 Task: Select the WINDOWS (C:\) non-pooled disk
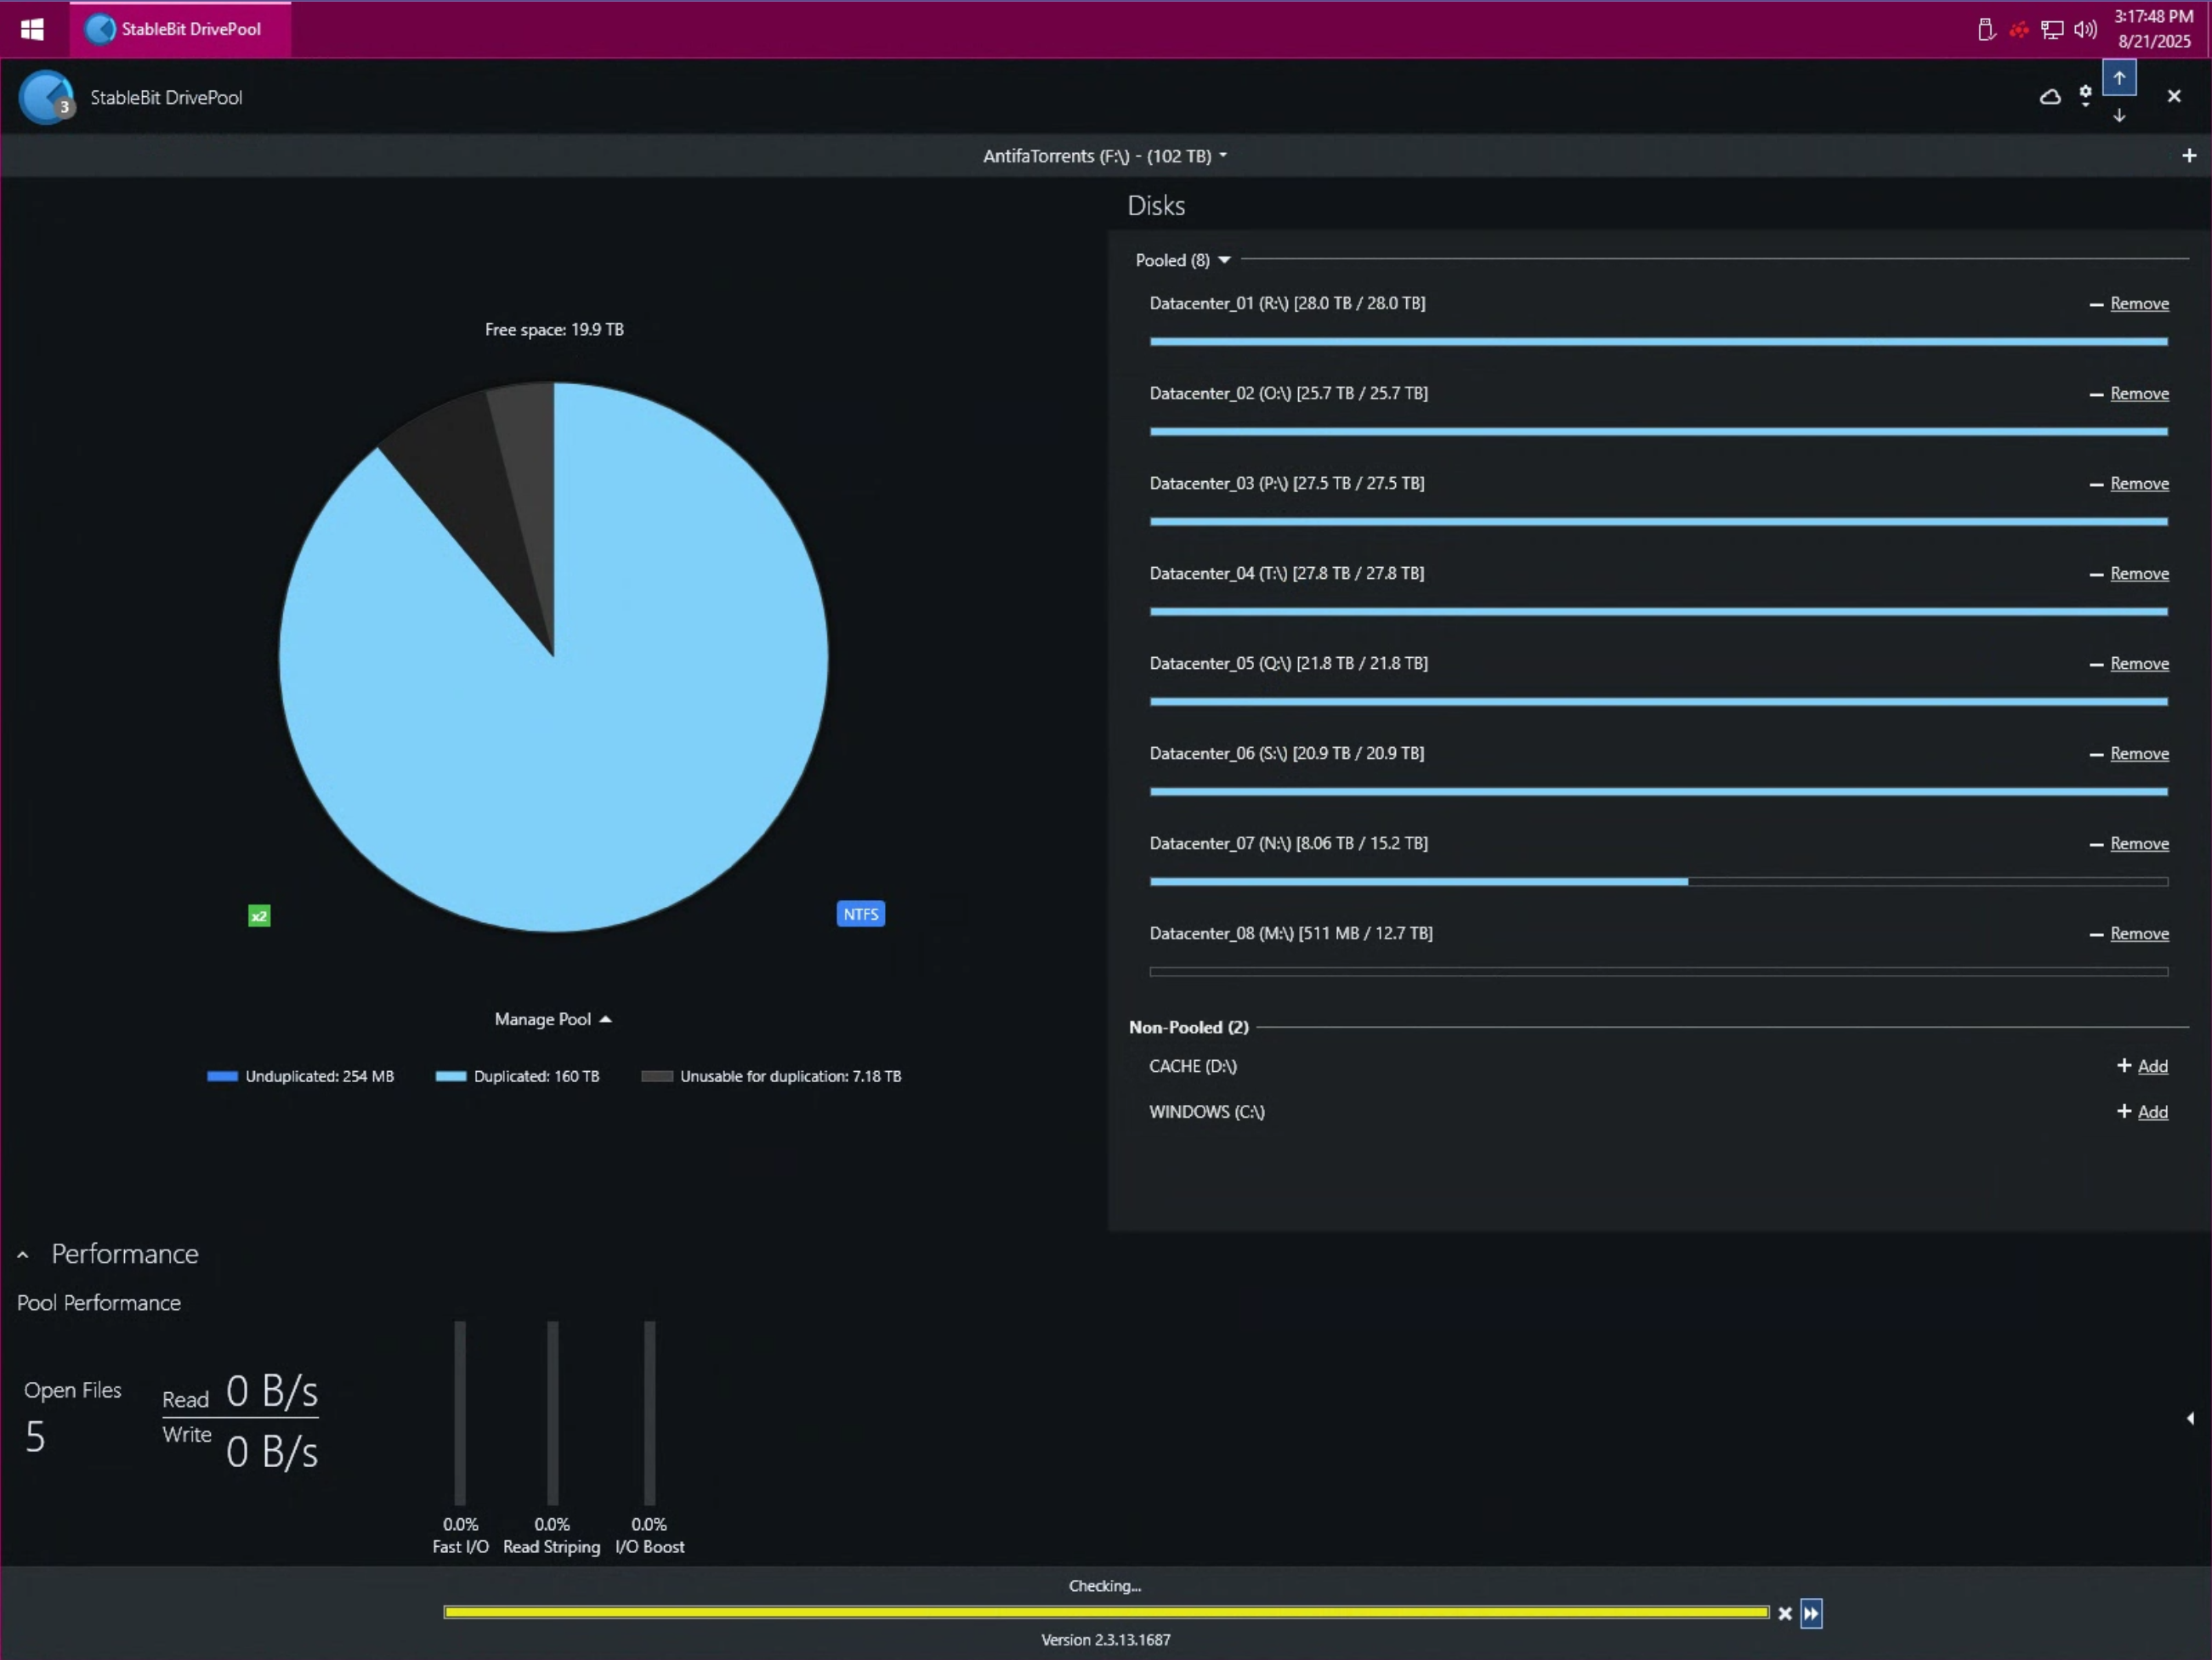(x=1207, y=1111)
